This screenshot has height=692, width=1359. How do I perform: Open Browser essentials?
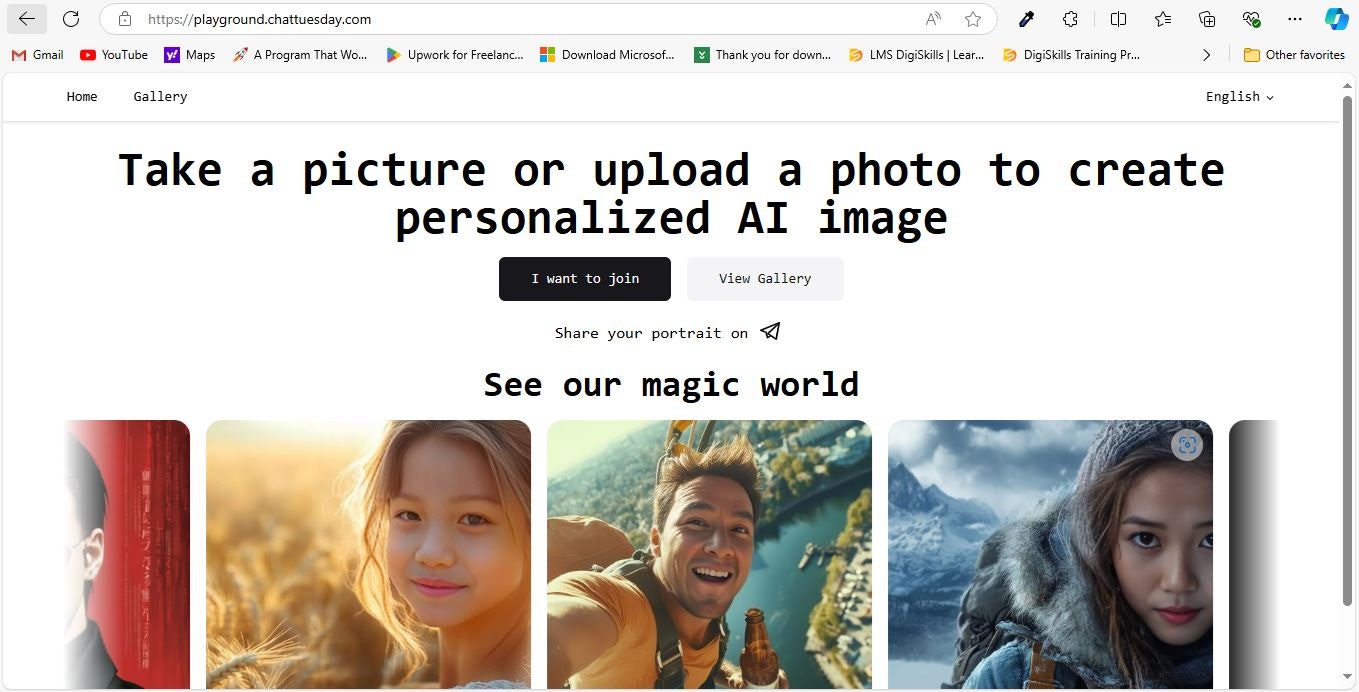point(1251,19)
